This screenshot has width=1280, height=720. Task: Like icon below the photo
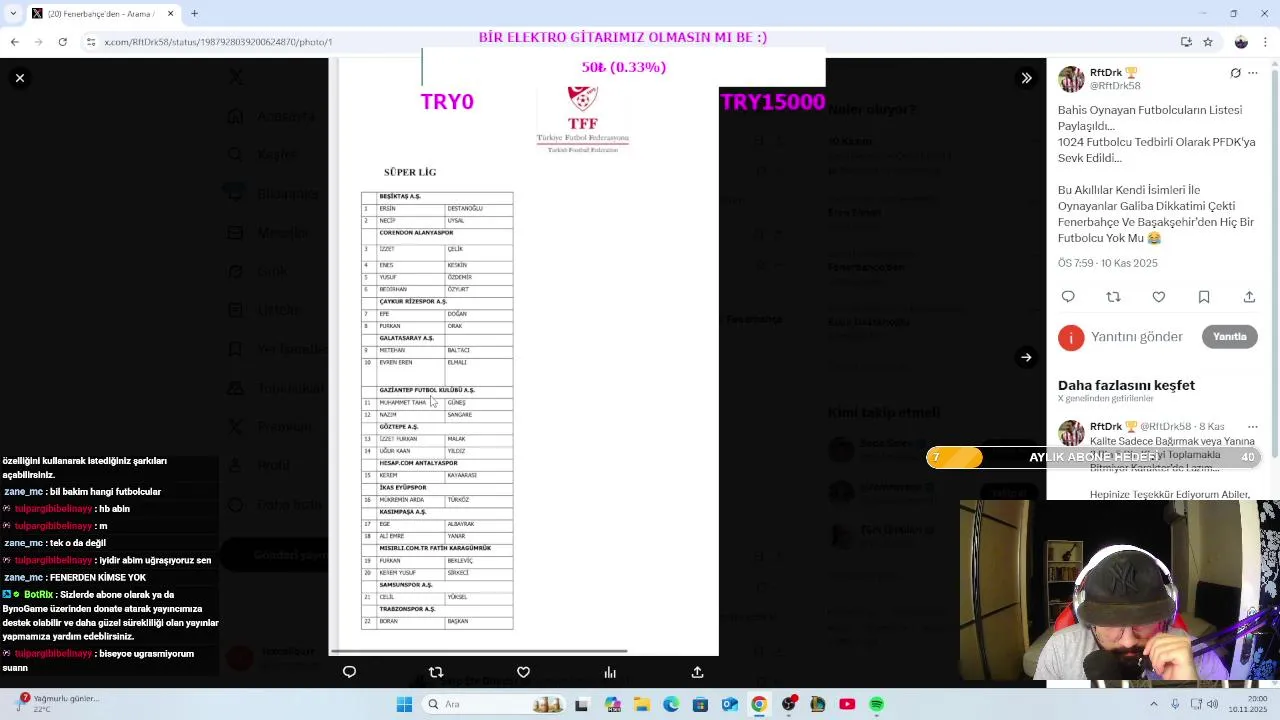pos(523,672)
